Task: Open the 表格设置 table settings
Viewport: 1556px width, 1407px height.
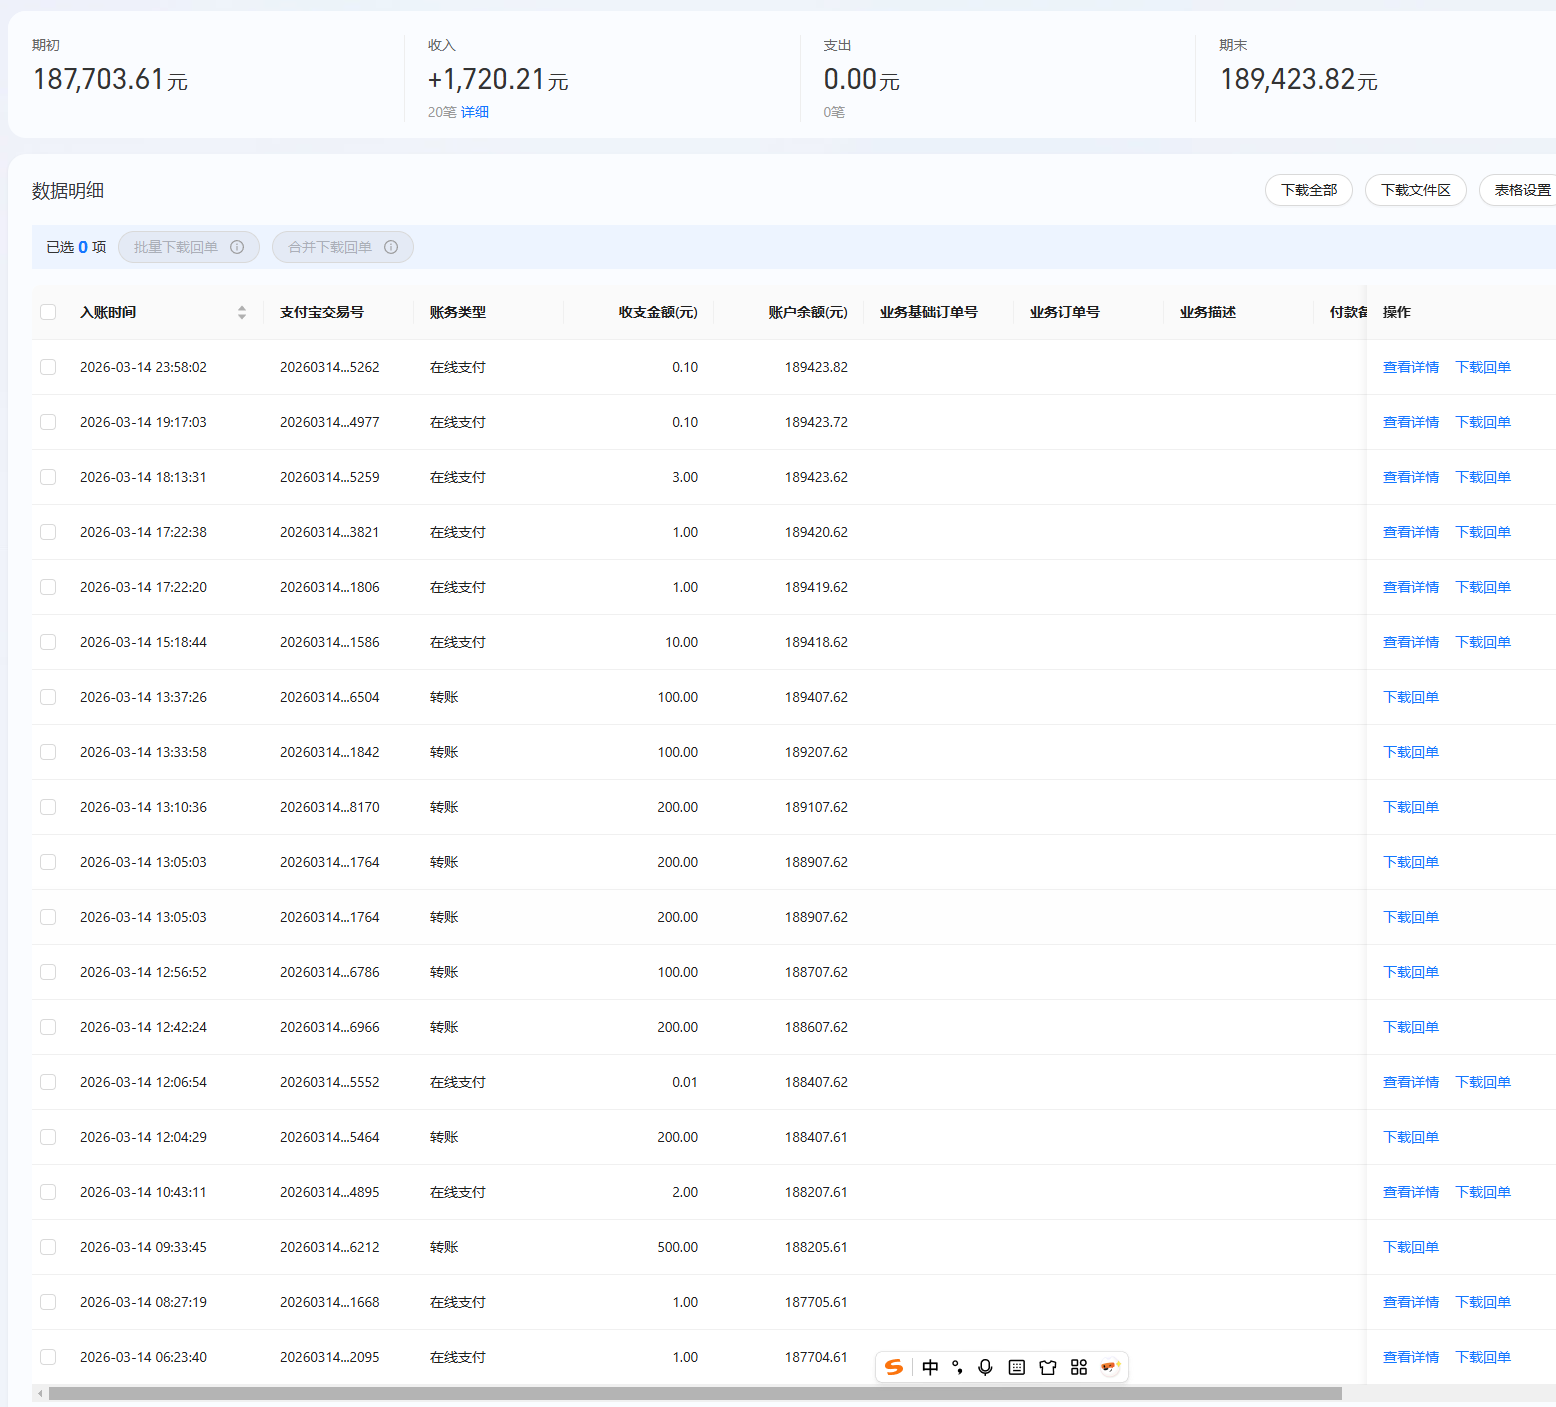Action: pyautogui.click(x=1521, y=190)
